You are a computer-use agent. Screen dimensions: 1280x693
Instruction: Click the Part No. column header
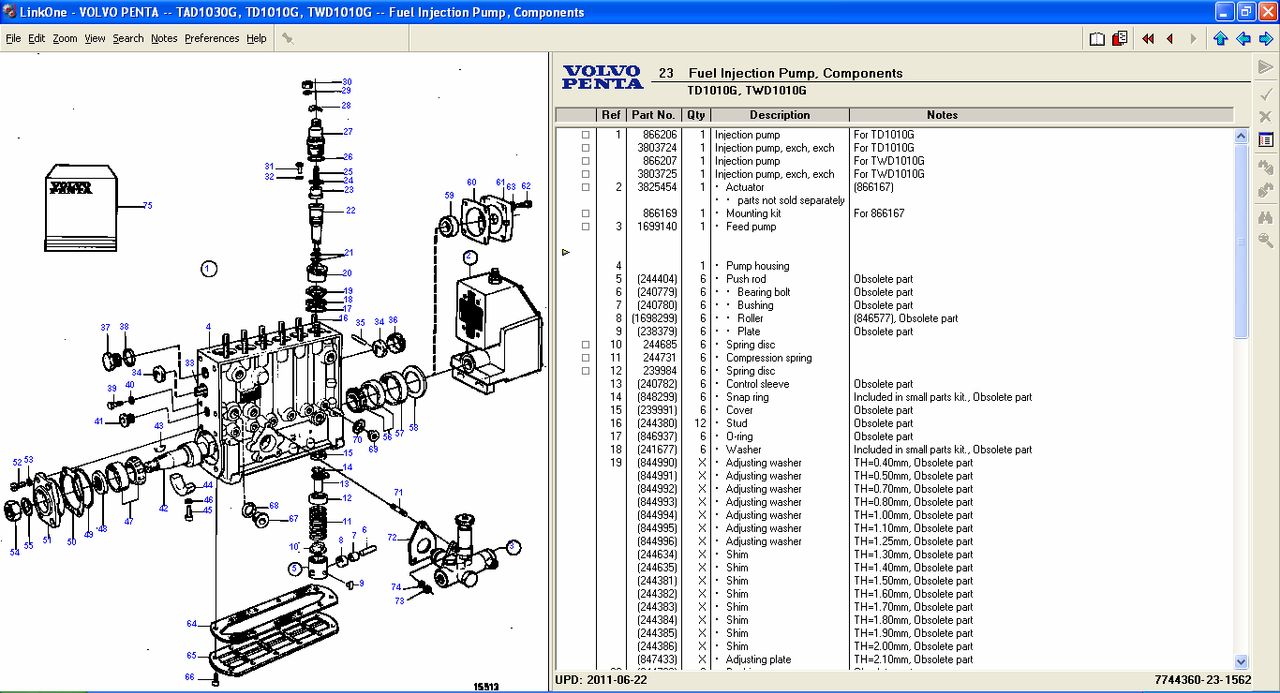(654, 115)
